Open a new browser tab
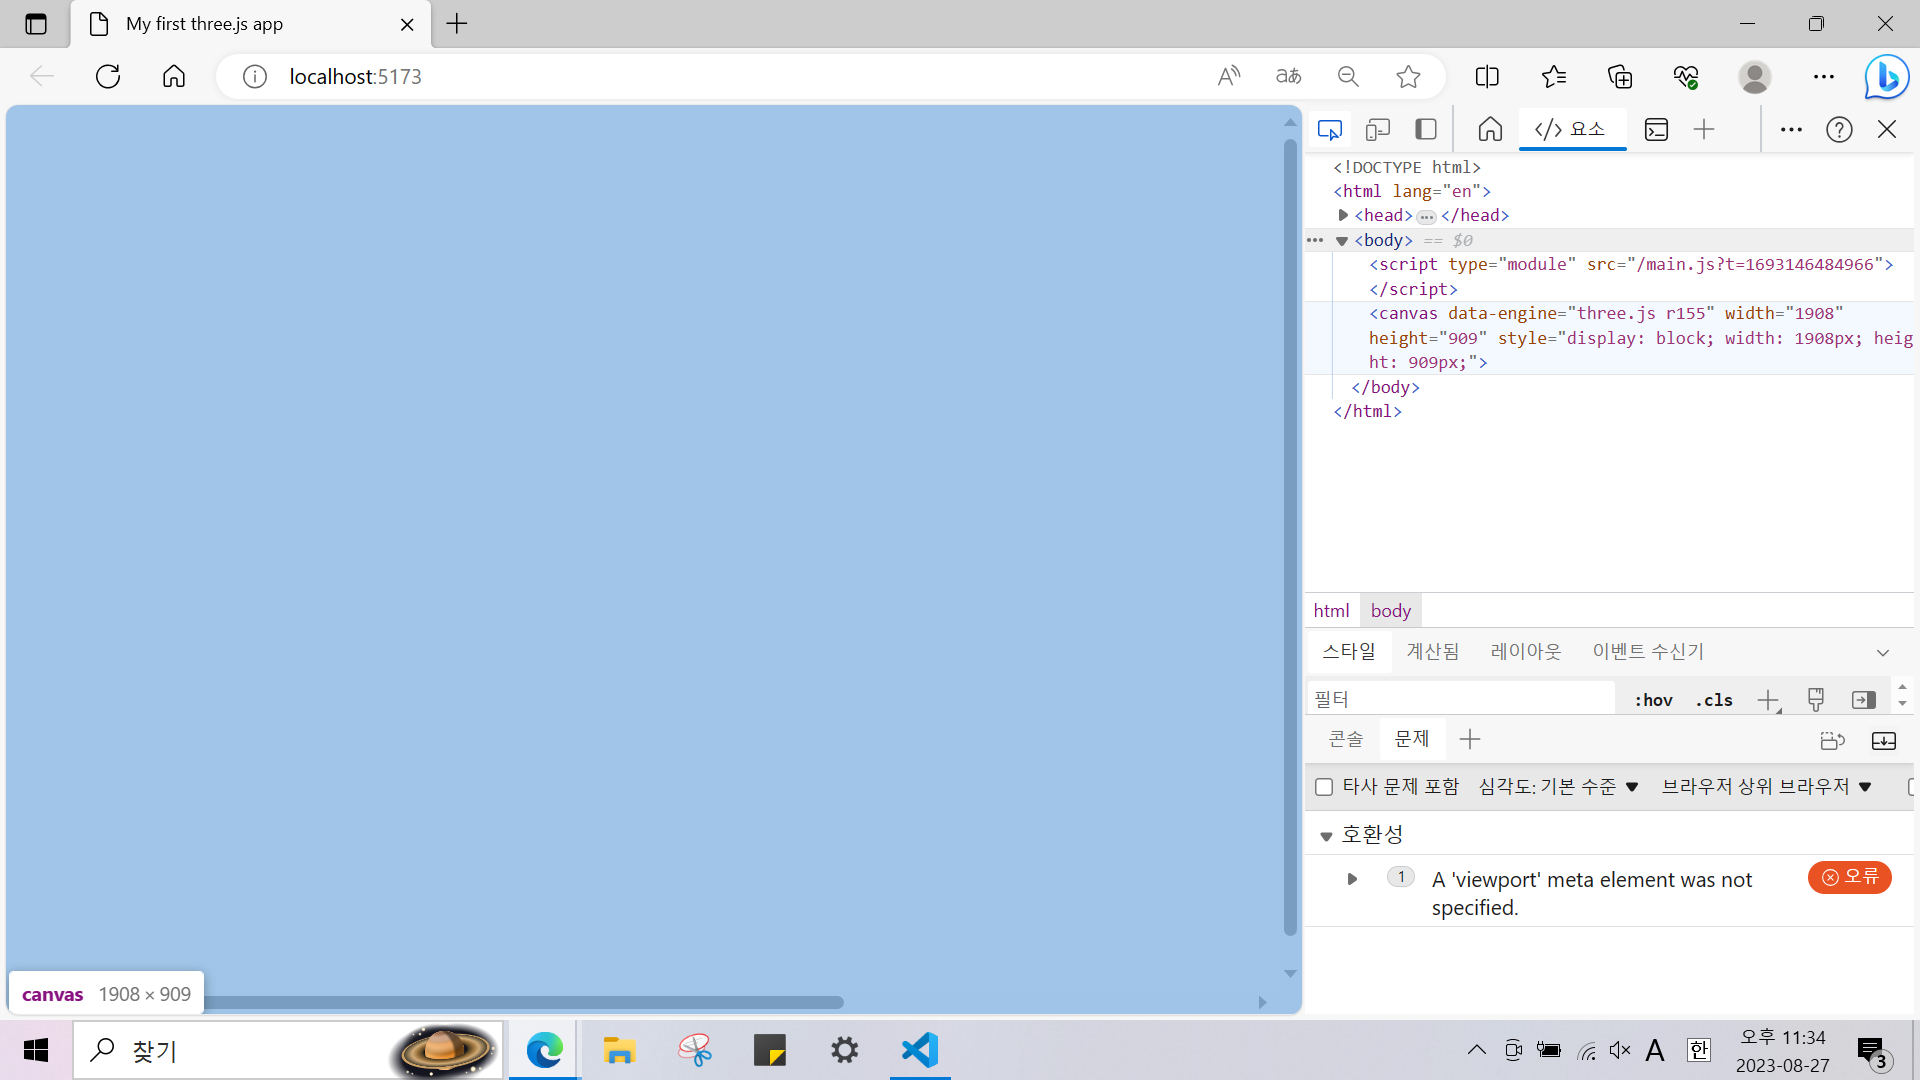This screenshot has height=1080, width=1920. pyautogui.click(x=457, y=24)
